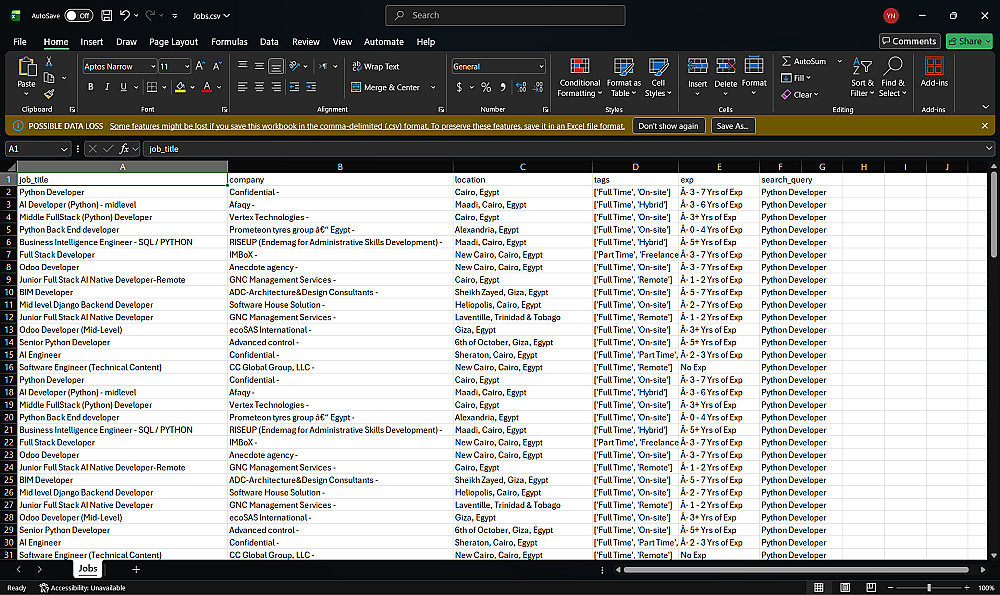The width and height of the screenshot is (1000, 595).
Task: Open the font size dropdown
Action: 187,66
